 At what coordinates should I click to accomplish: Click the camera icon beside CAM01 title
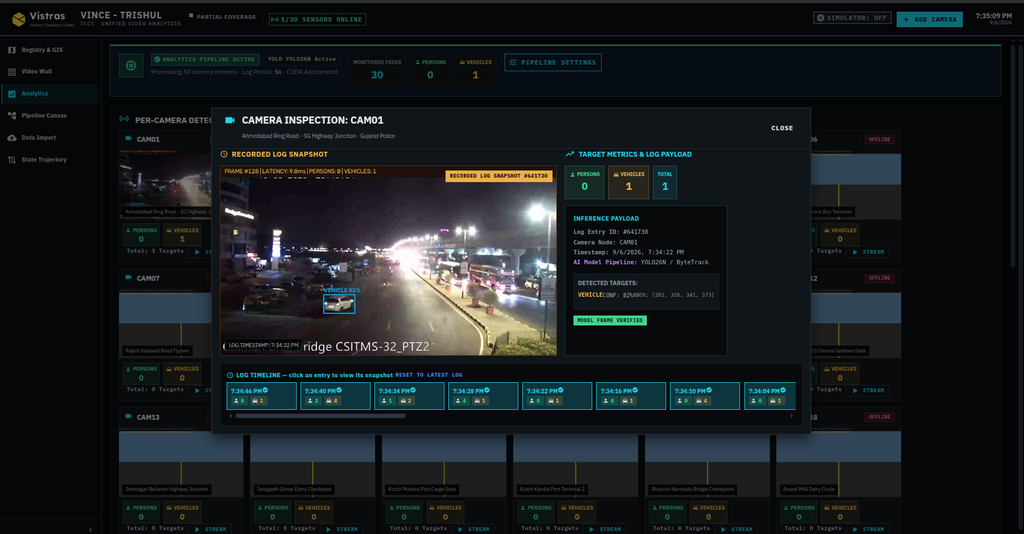[230, 120]
